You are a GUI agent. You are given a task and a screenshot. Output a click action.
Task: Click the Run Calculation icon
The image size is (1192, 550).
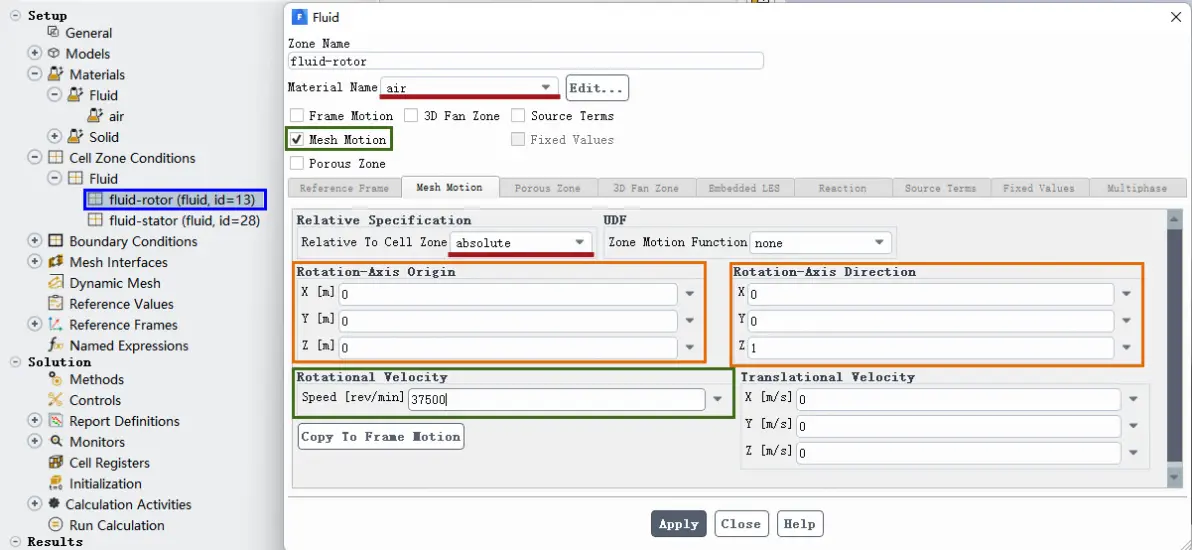point(55,525)
